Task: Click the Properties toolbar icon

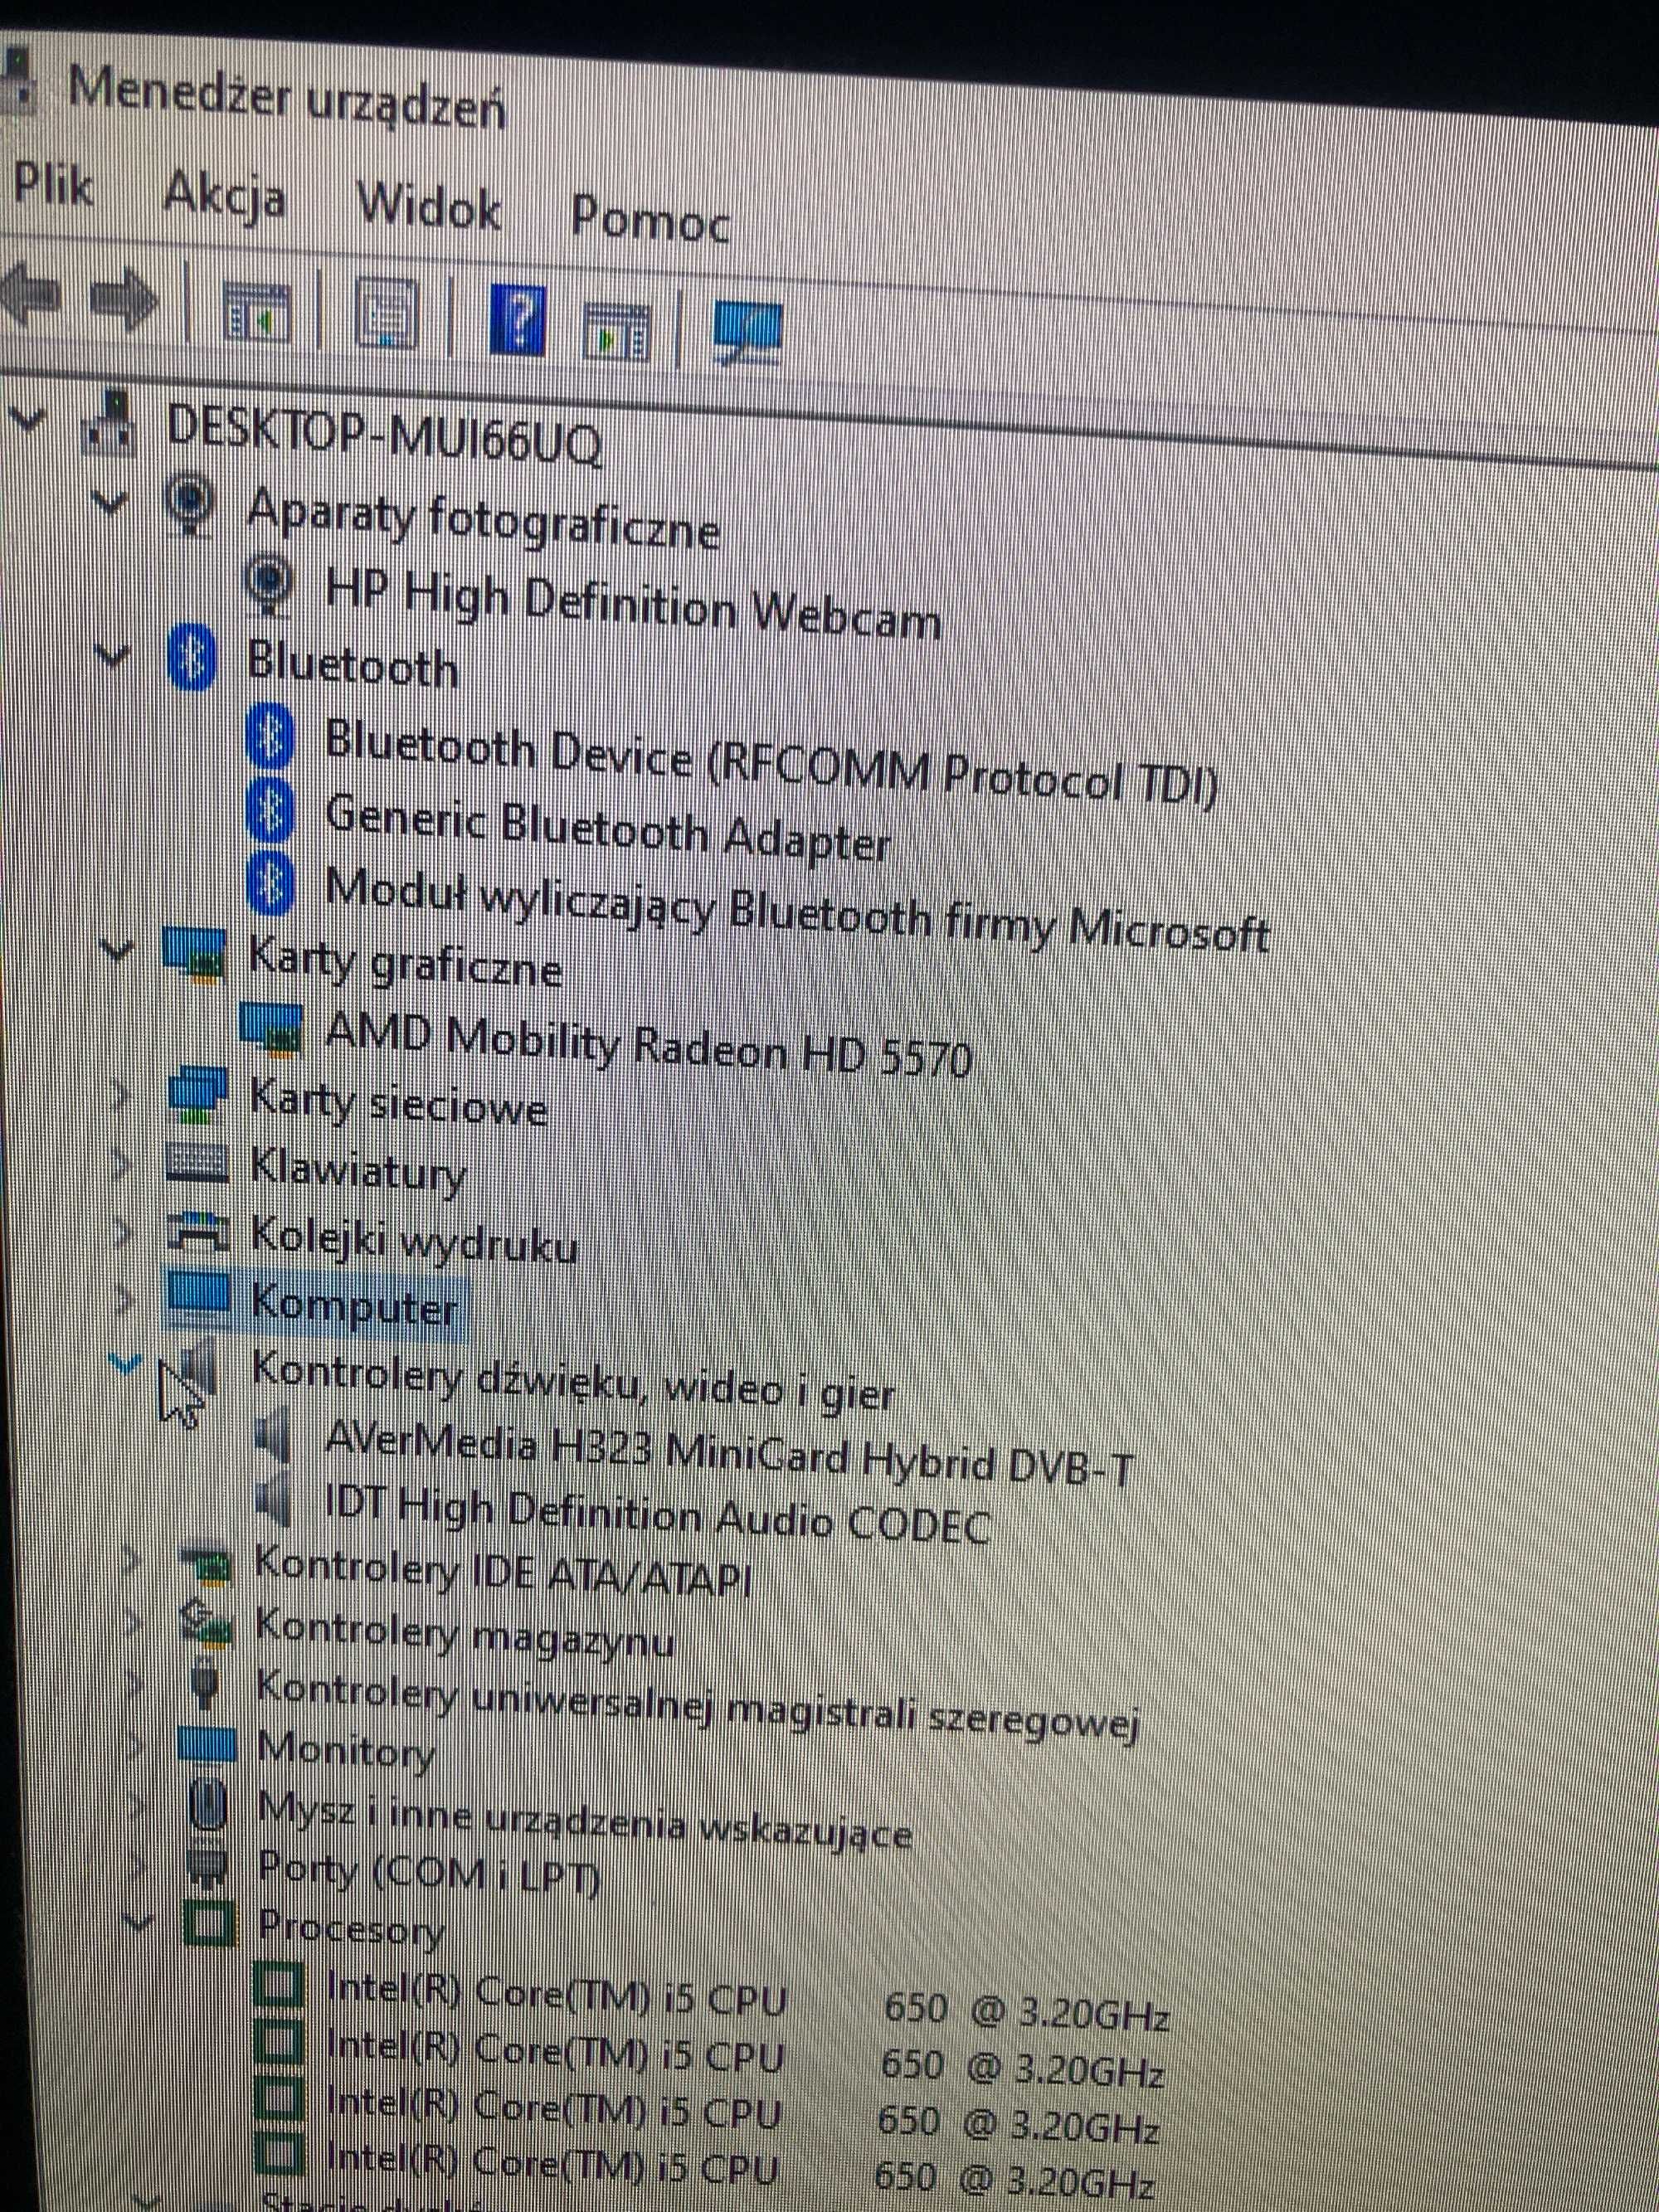Action: pyautogui.click(x=386, y=316)
